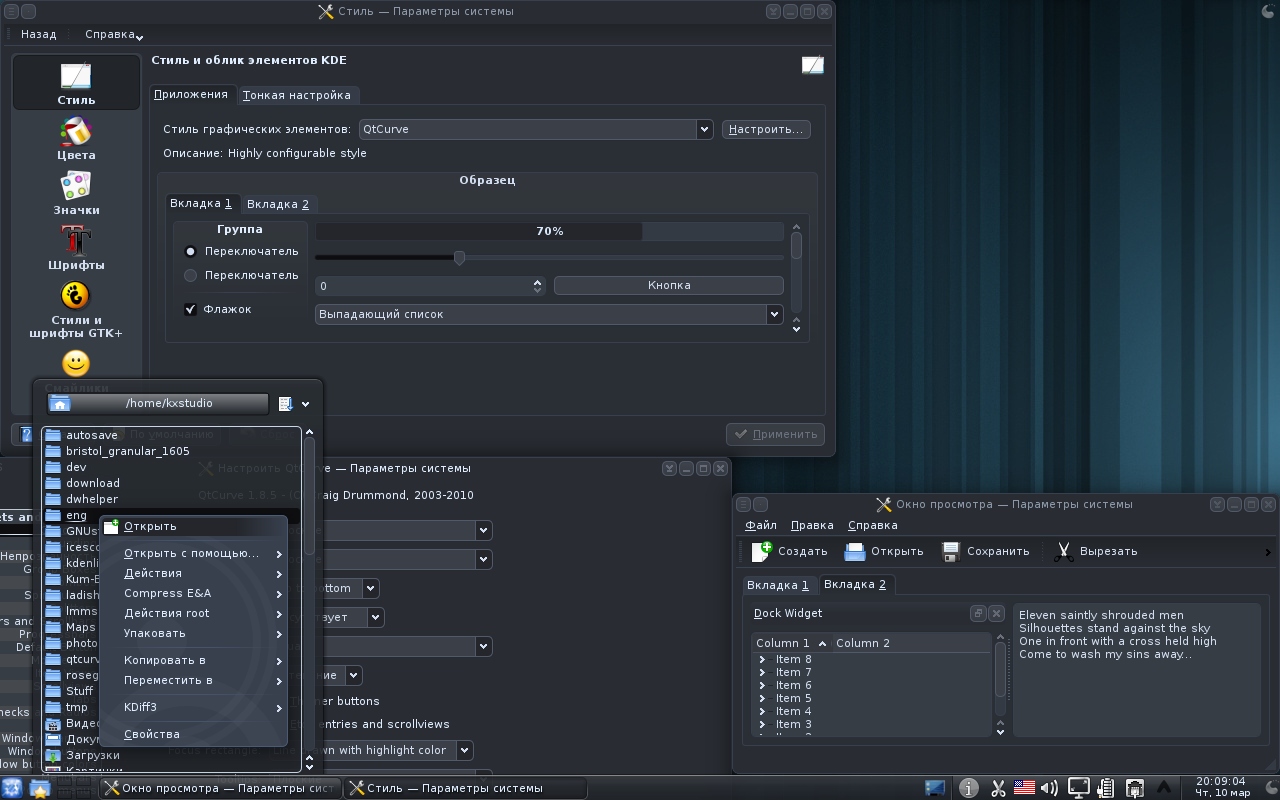Screen dimensions: 1280x800
Task: Expand Item 8 in the tree
Action: [762, 659]
